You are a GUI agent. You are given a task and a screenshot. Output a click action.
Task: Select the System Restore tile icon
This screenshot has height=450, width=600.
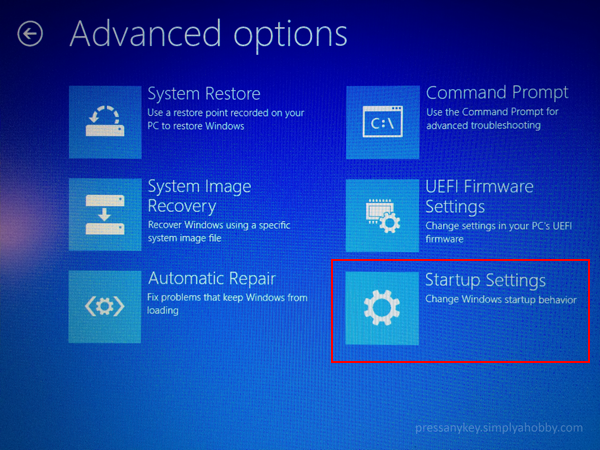pos(105,122)
